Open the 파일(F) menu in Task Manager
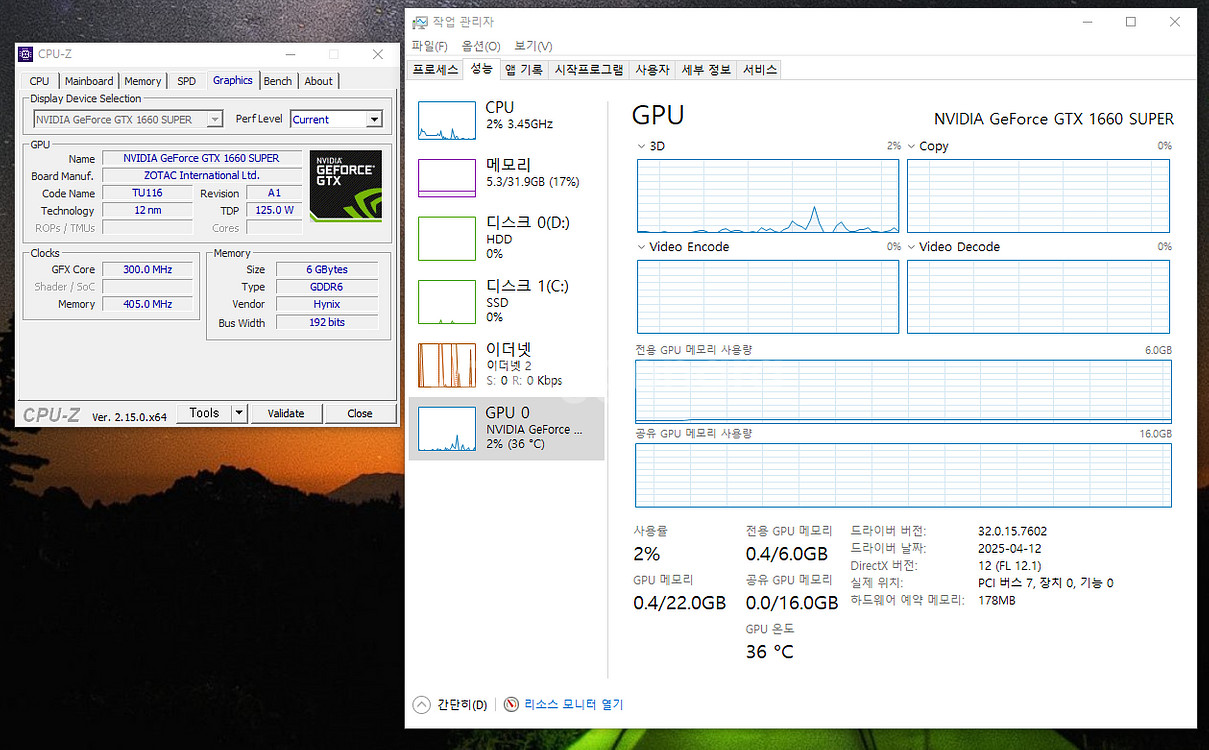 430,46
